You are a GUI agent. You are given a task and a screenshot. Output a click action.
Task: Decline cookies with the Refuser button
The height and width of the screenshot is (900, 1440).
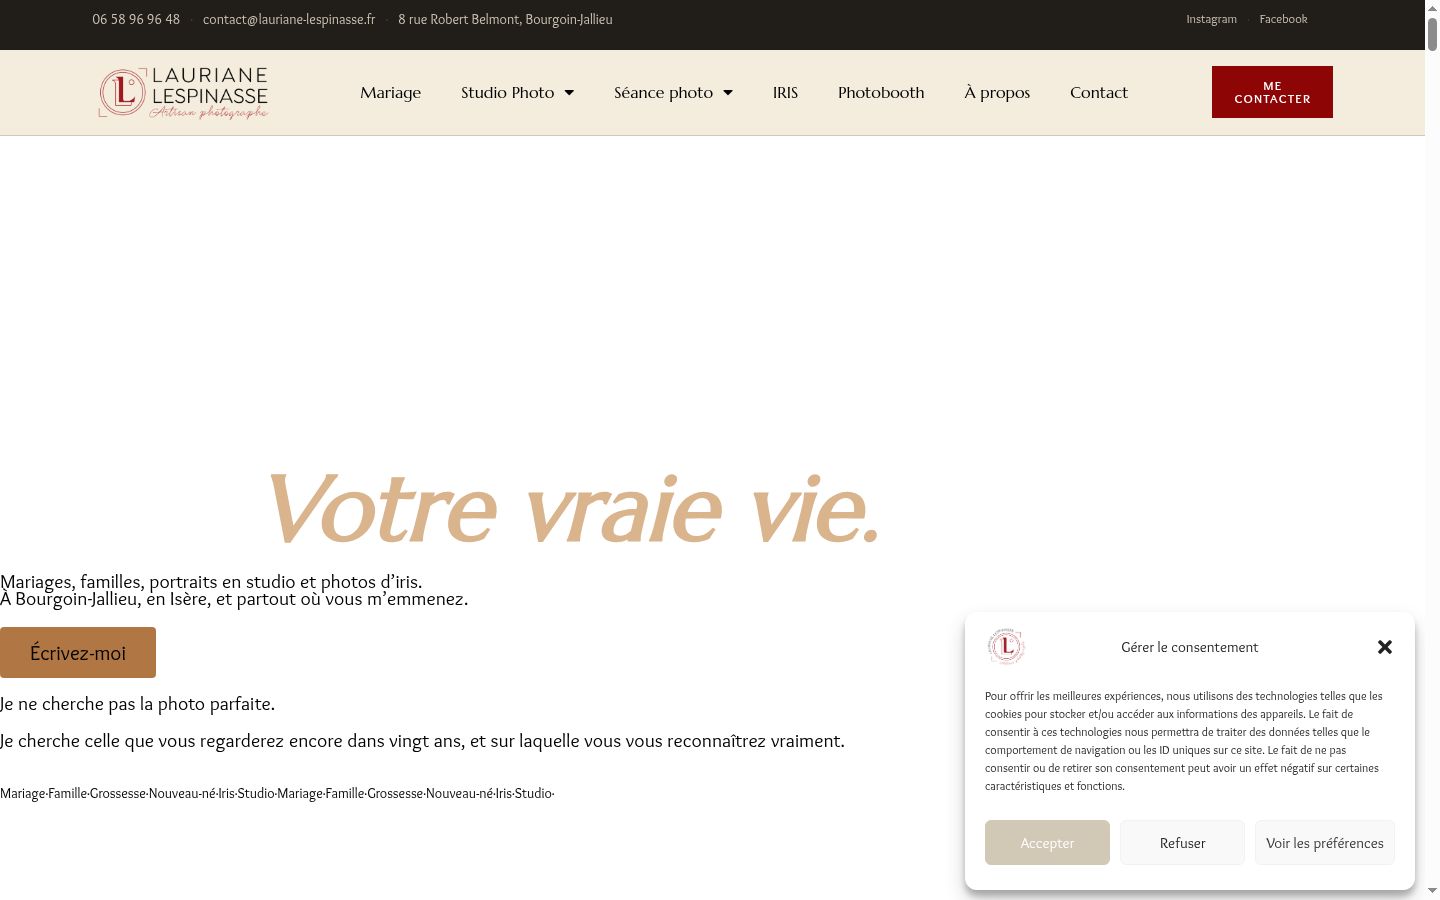pos(1182,843)
